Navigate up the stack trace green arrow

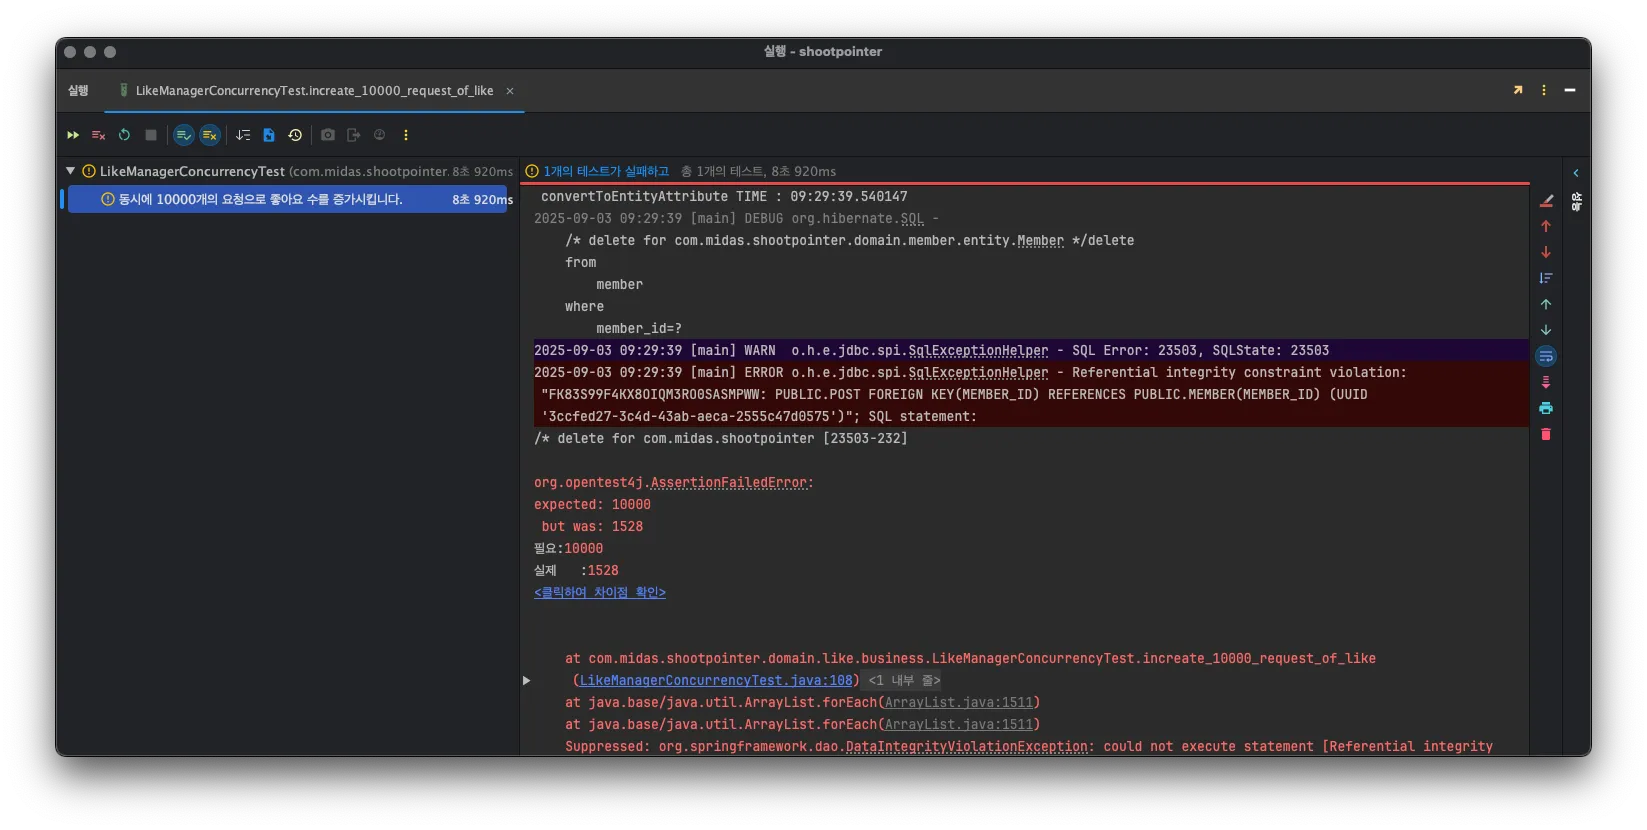point(1546,304)
